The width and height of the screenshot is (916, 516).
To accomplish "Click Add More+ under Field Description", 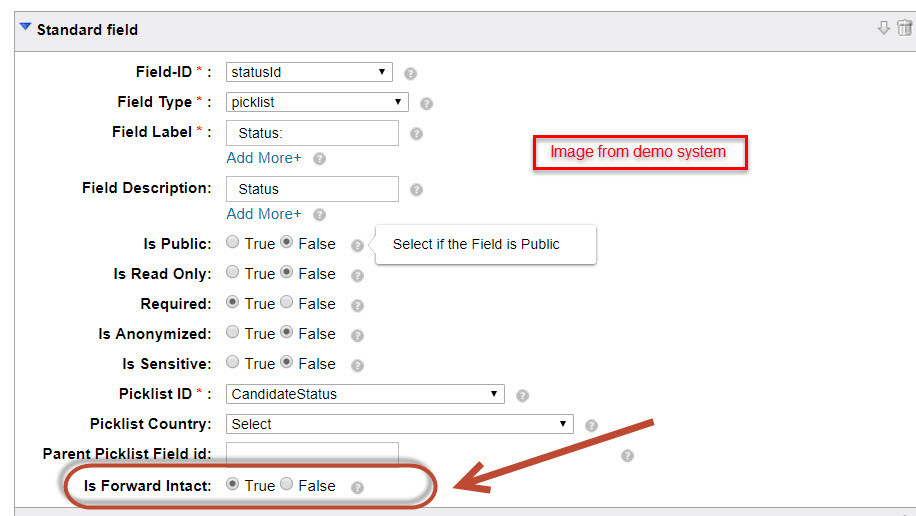I will pos(264,214).
